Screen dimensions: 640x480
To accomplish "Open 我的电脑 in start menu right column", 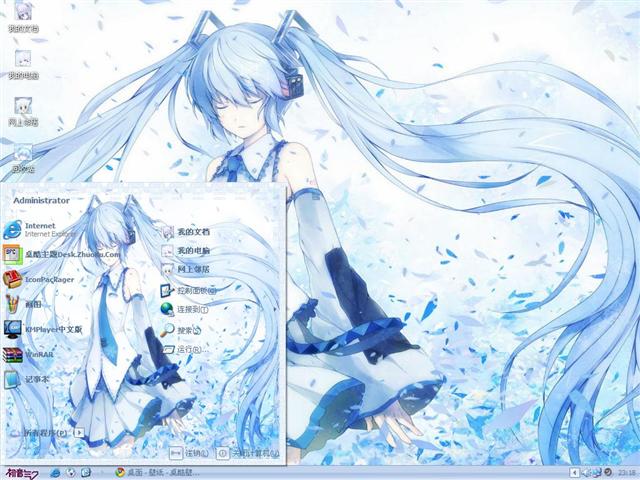I will pyautogui.click(x=186, y=251).
